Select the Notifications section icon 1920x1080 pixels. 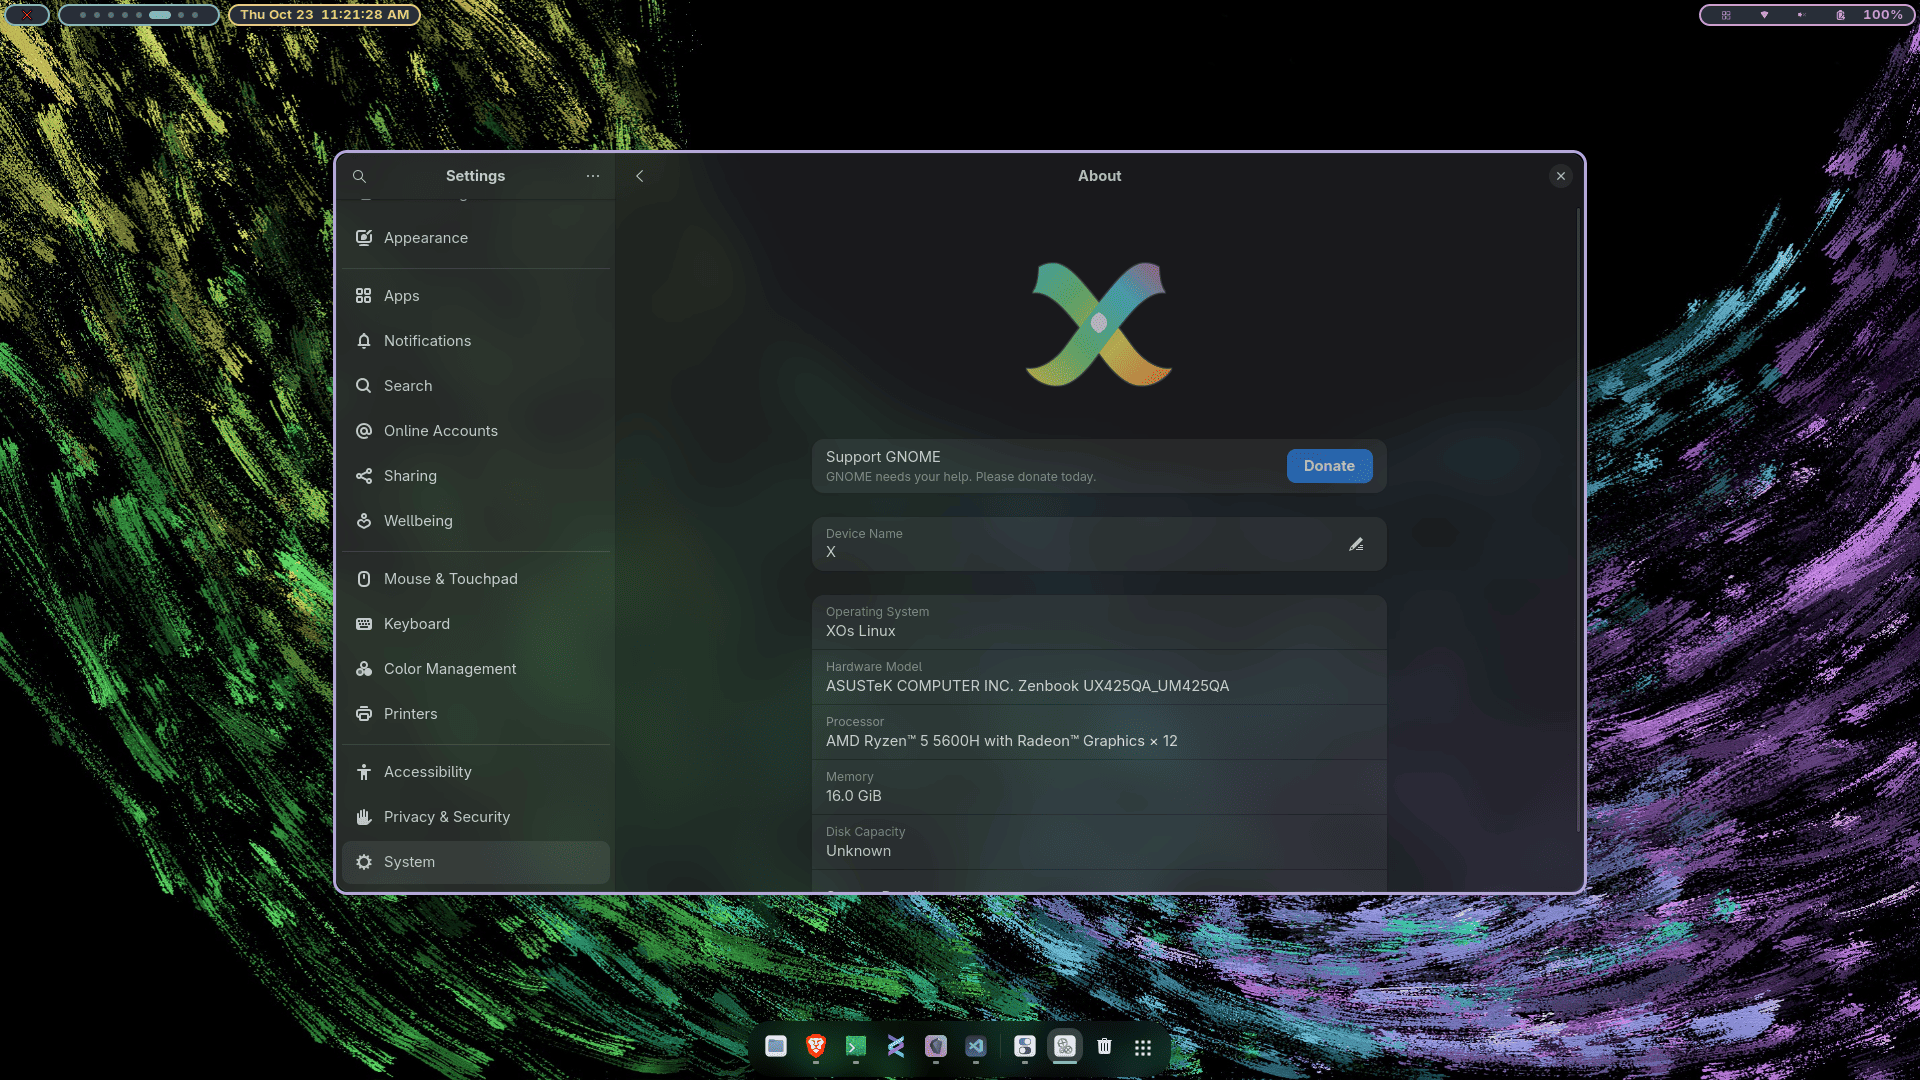click(x=364, y=341)
